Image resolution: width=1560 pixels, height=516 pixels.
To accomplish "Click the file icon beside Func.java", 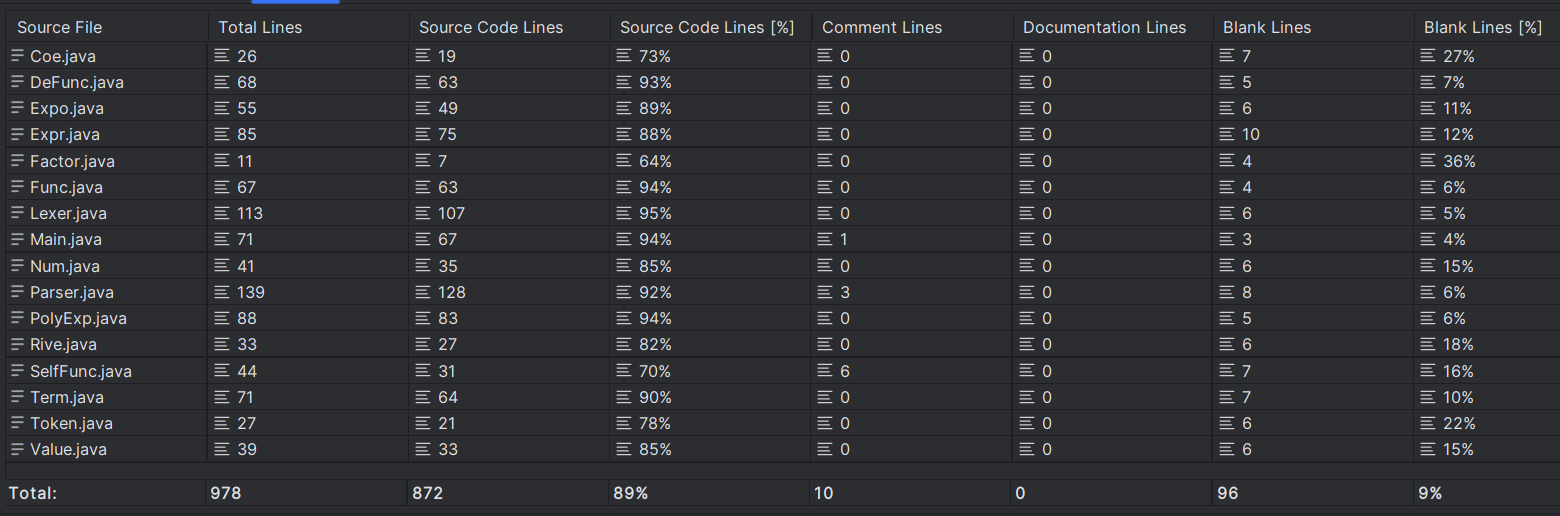I will pyautogui.click(x=17, y=187).
